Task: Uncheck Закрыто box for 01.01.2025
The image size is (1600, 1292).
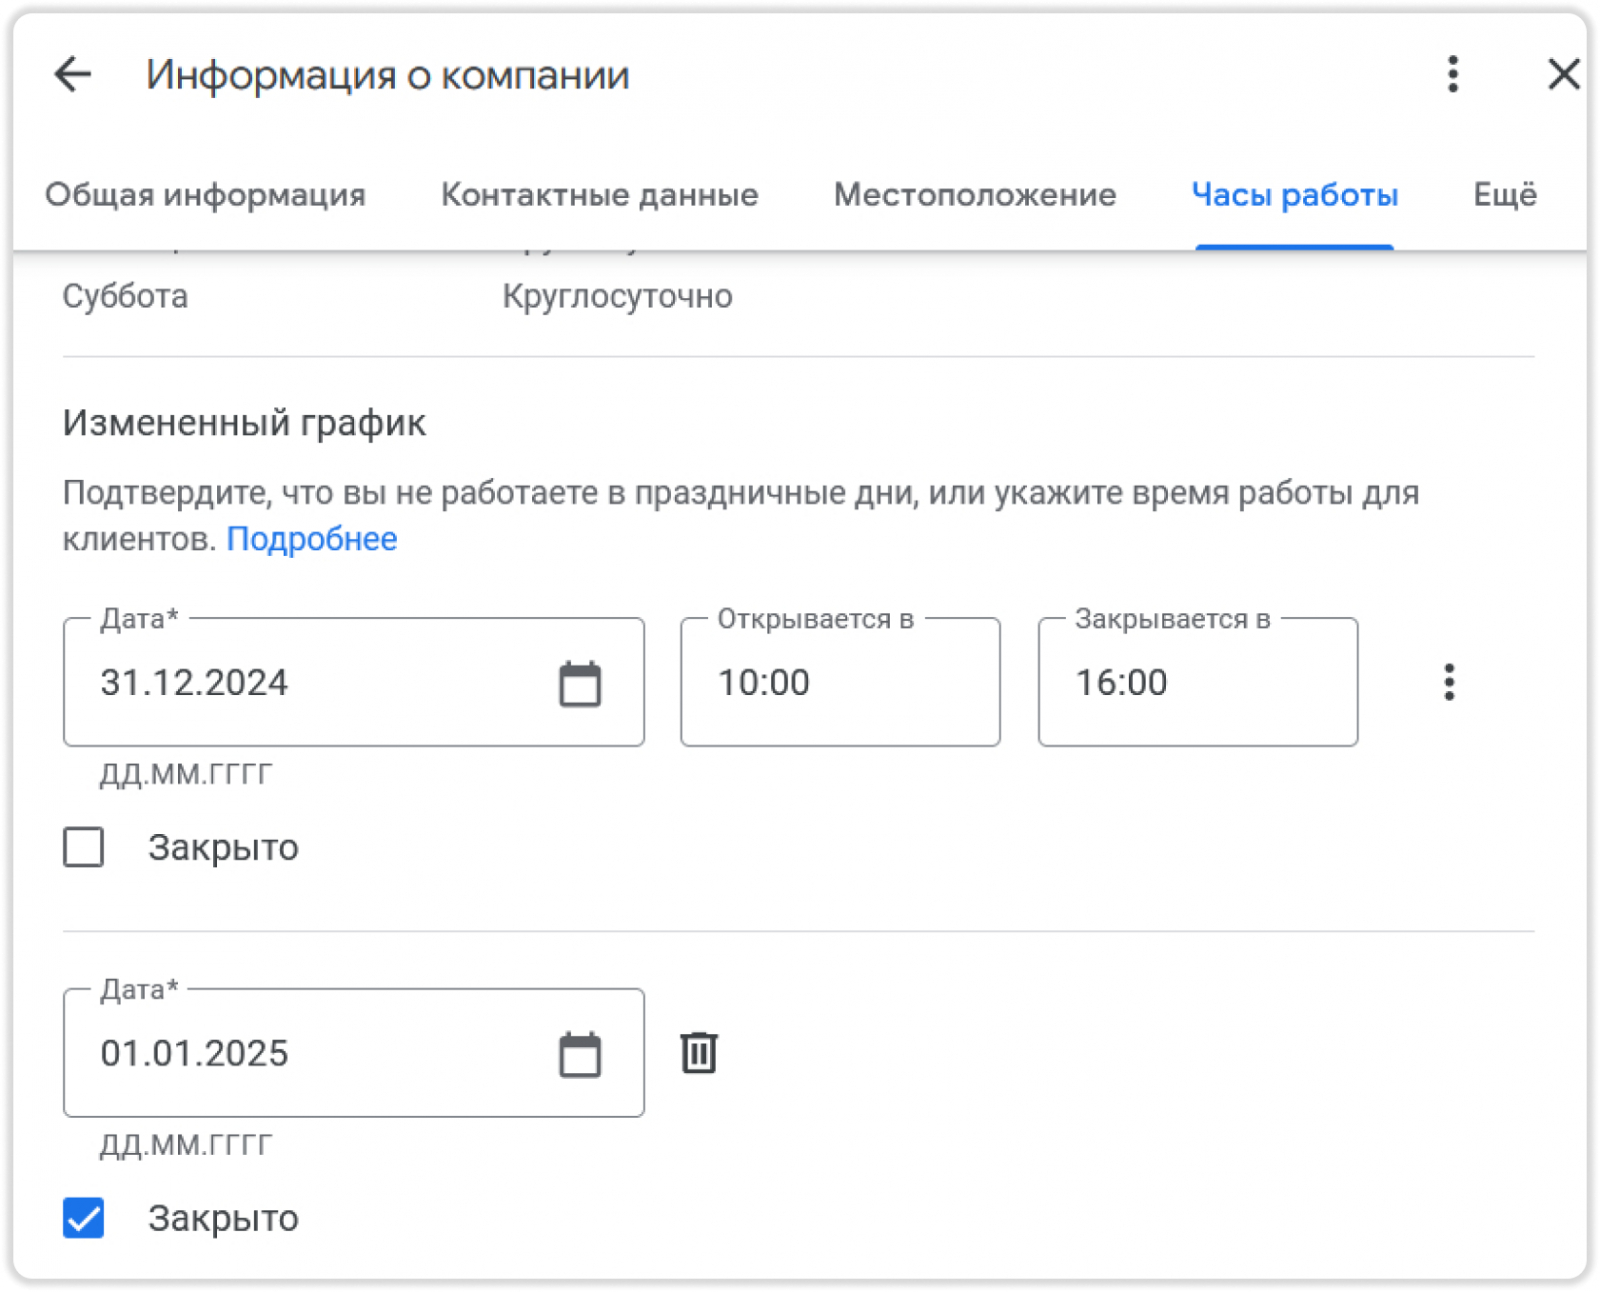Action: [84, 1218]
